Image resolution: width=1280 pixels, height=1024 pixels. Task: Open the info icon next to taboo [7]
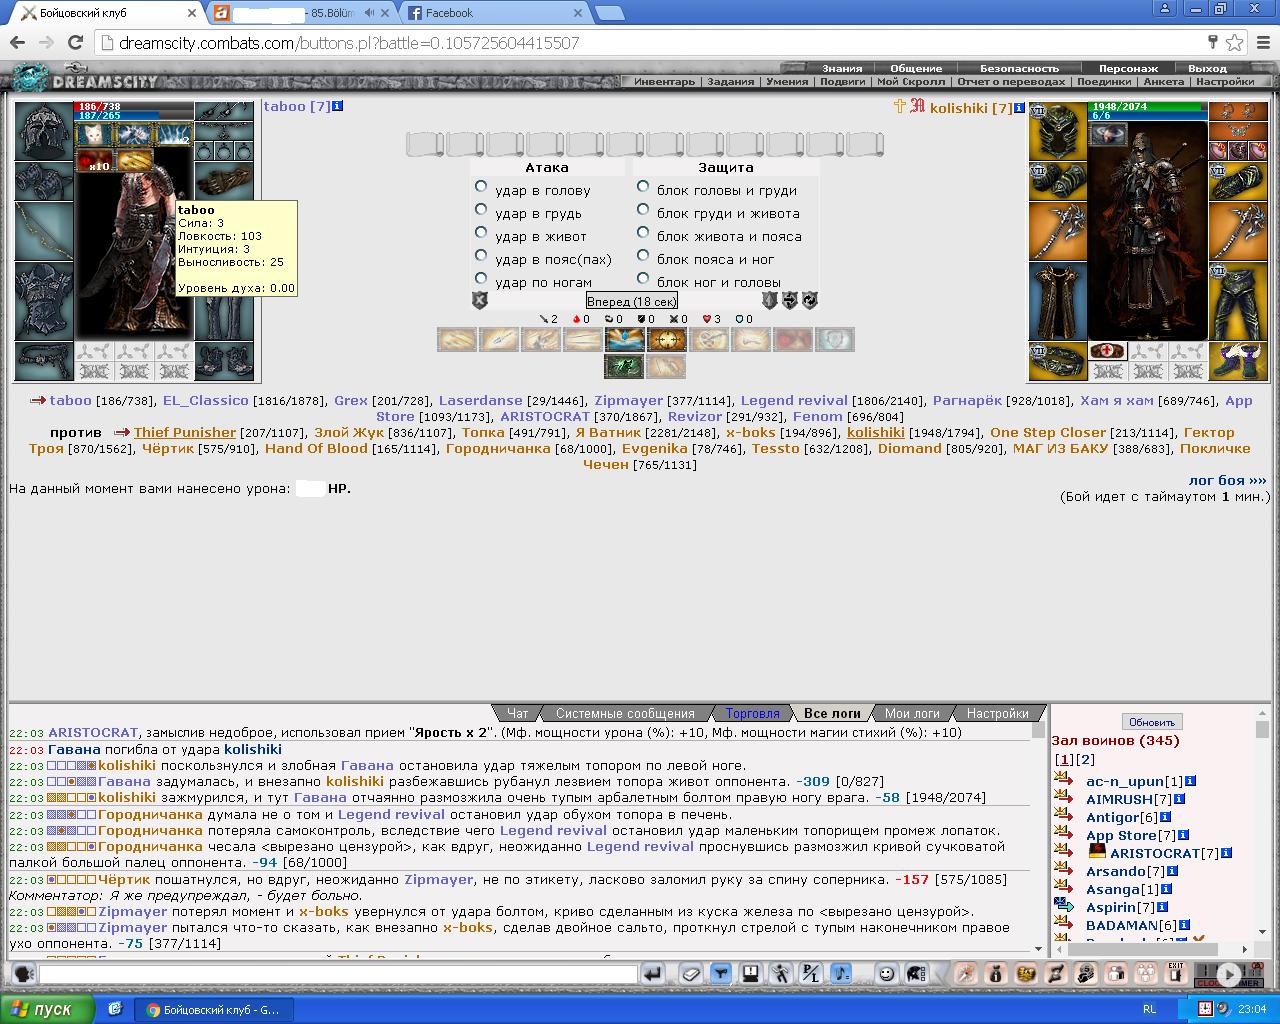338,106
